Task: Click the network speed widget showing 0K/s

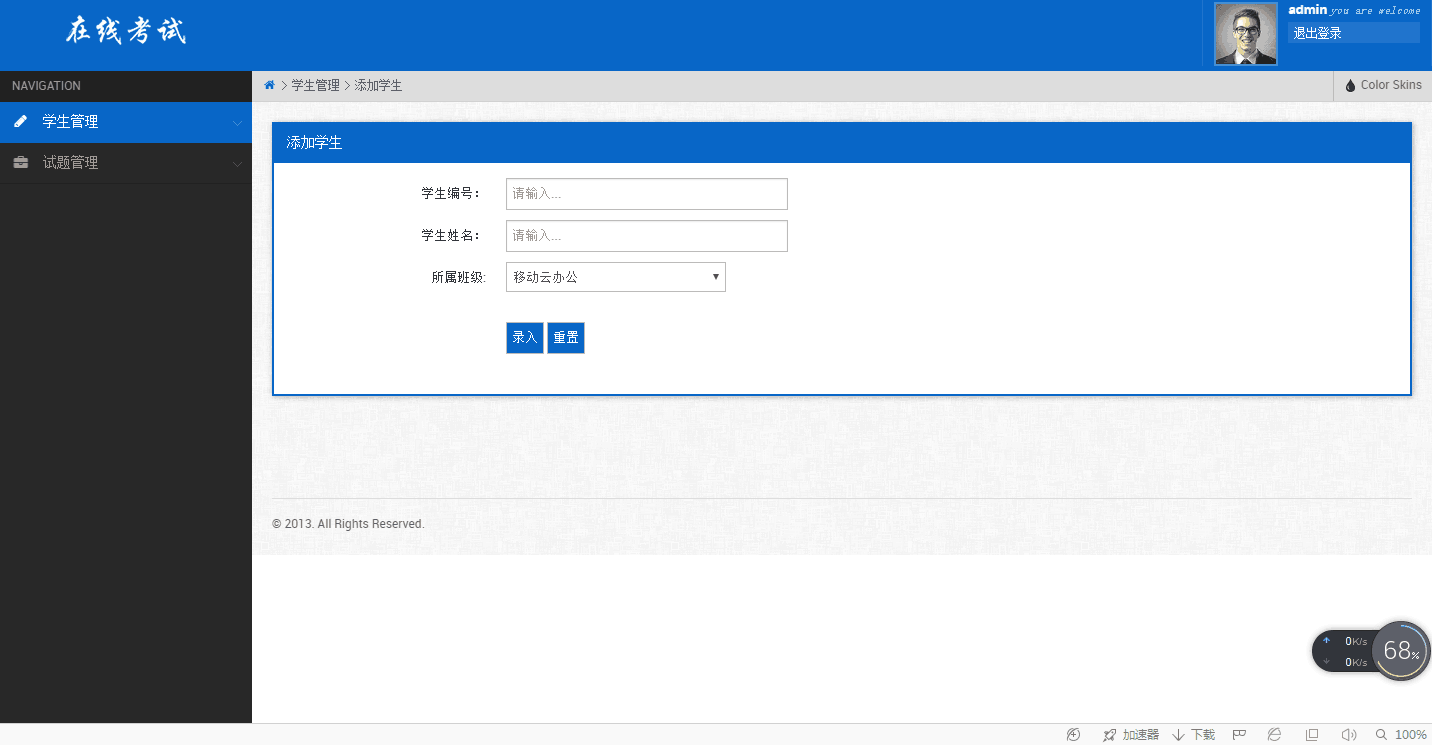Action: click(x=1343, y=651)
